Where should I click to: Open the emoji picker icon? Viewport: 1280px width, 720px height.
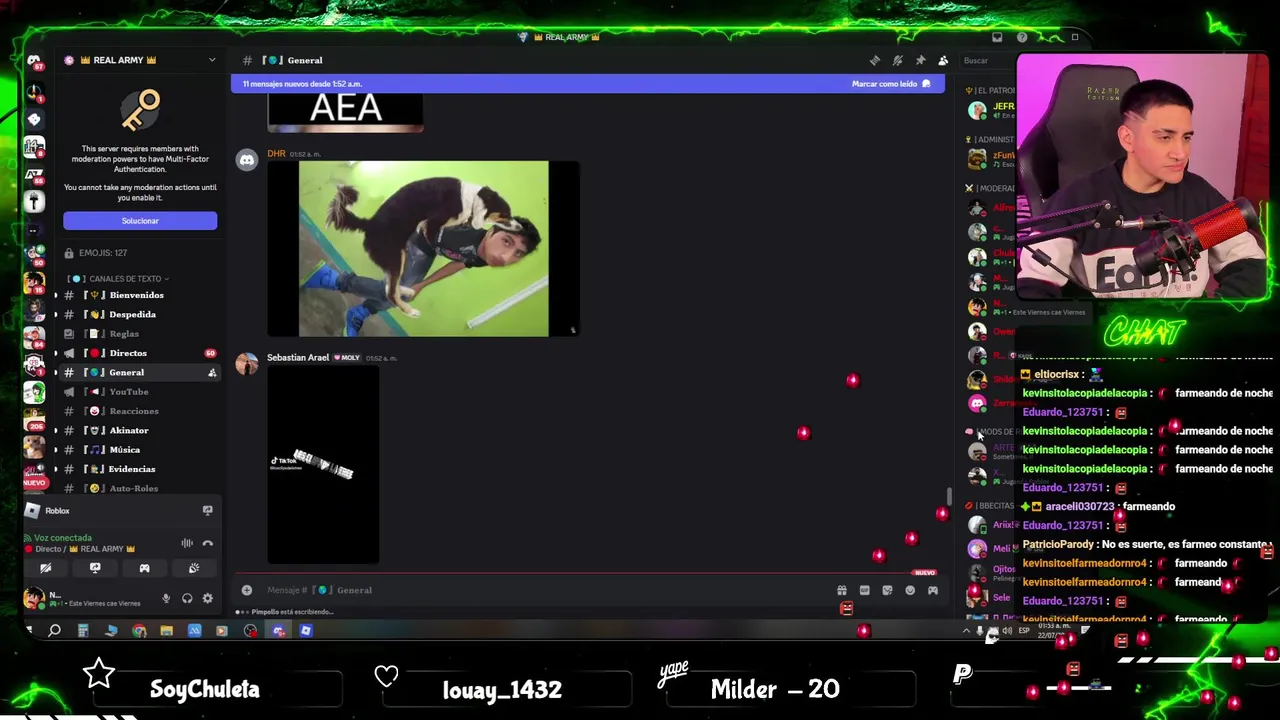click(910, 590)
